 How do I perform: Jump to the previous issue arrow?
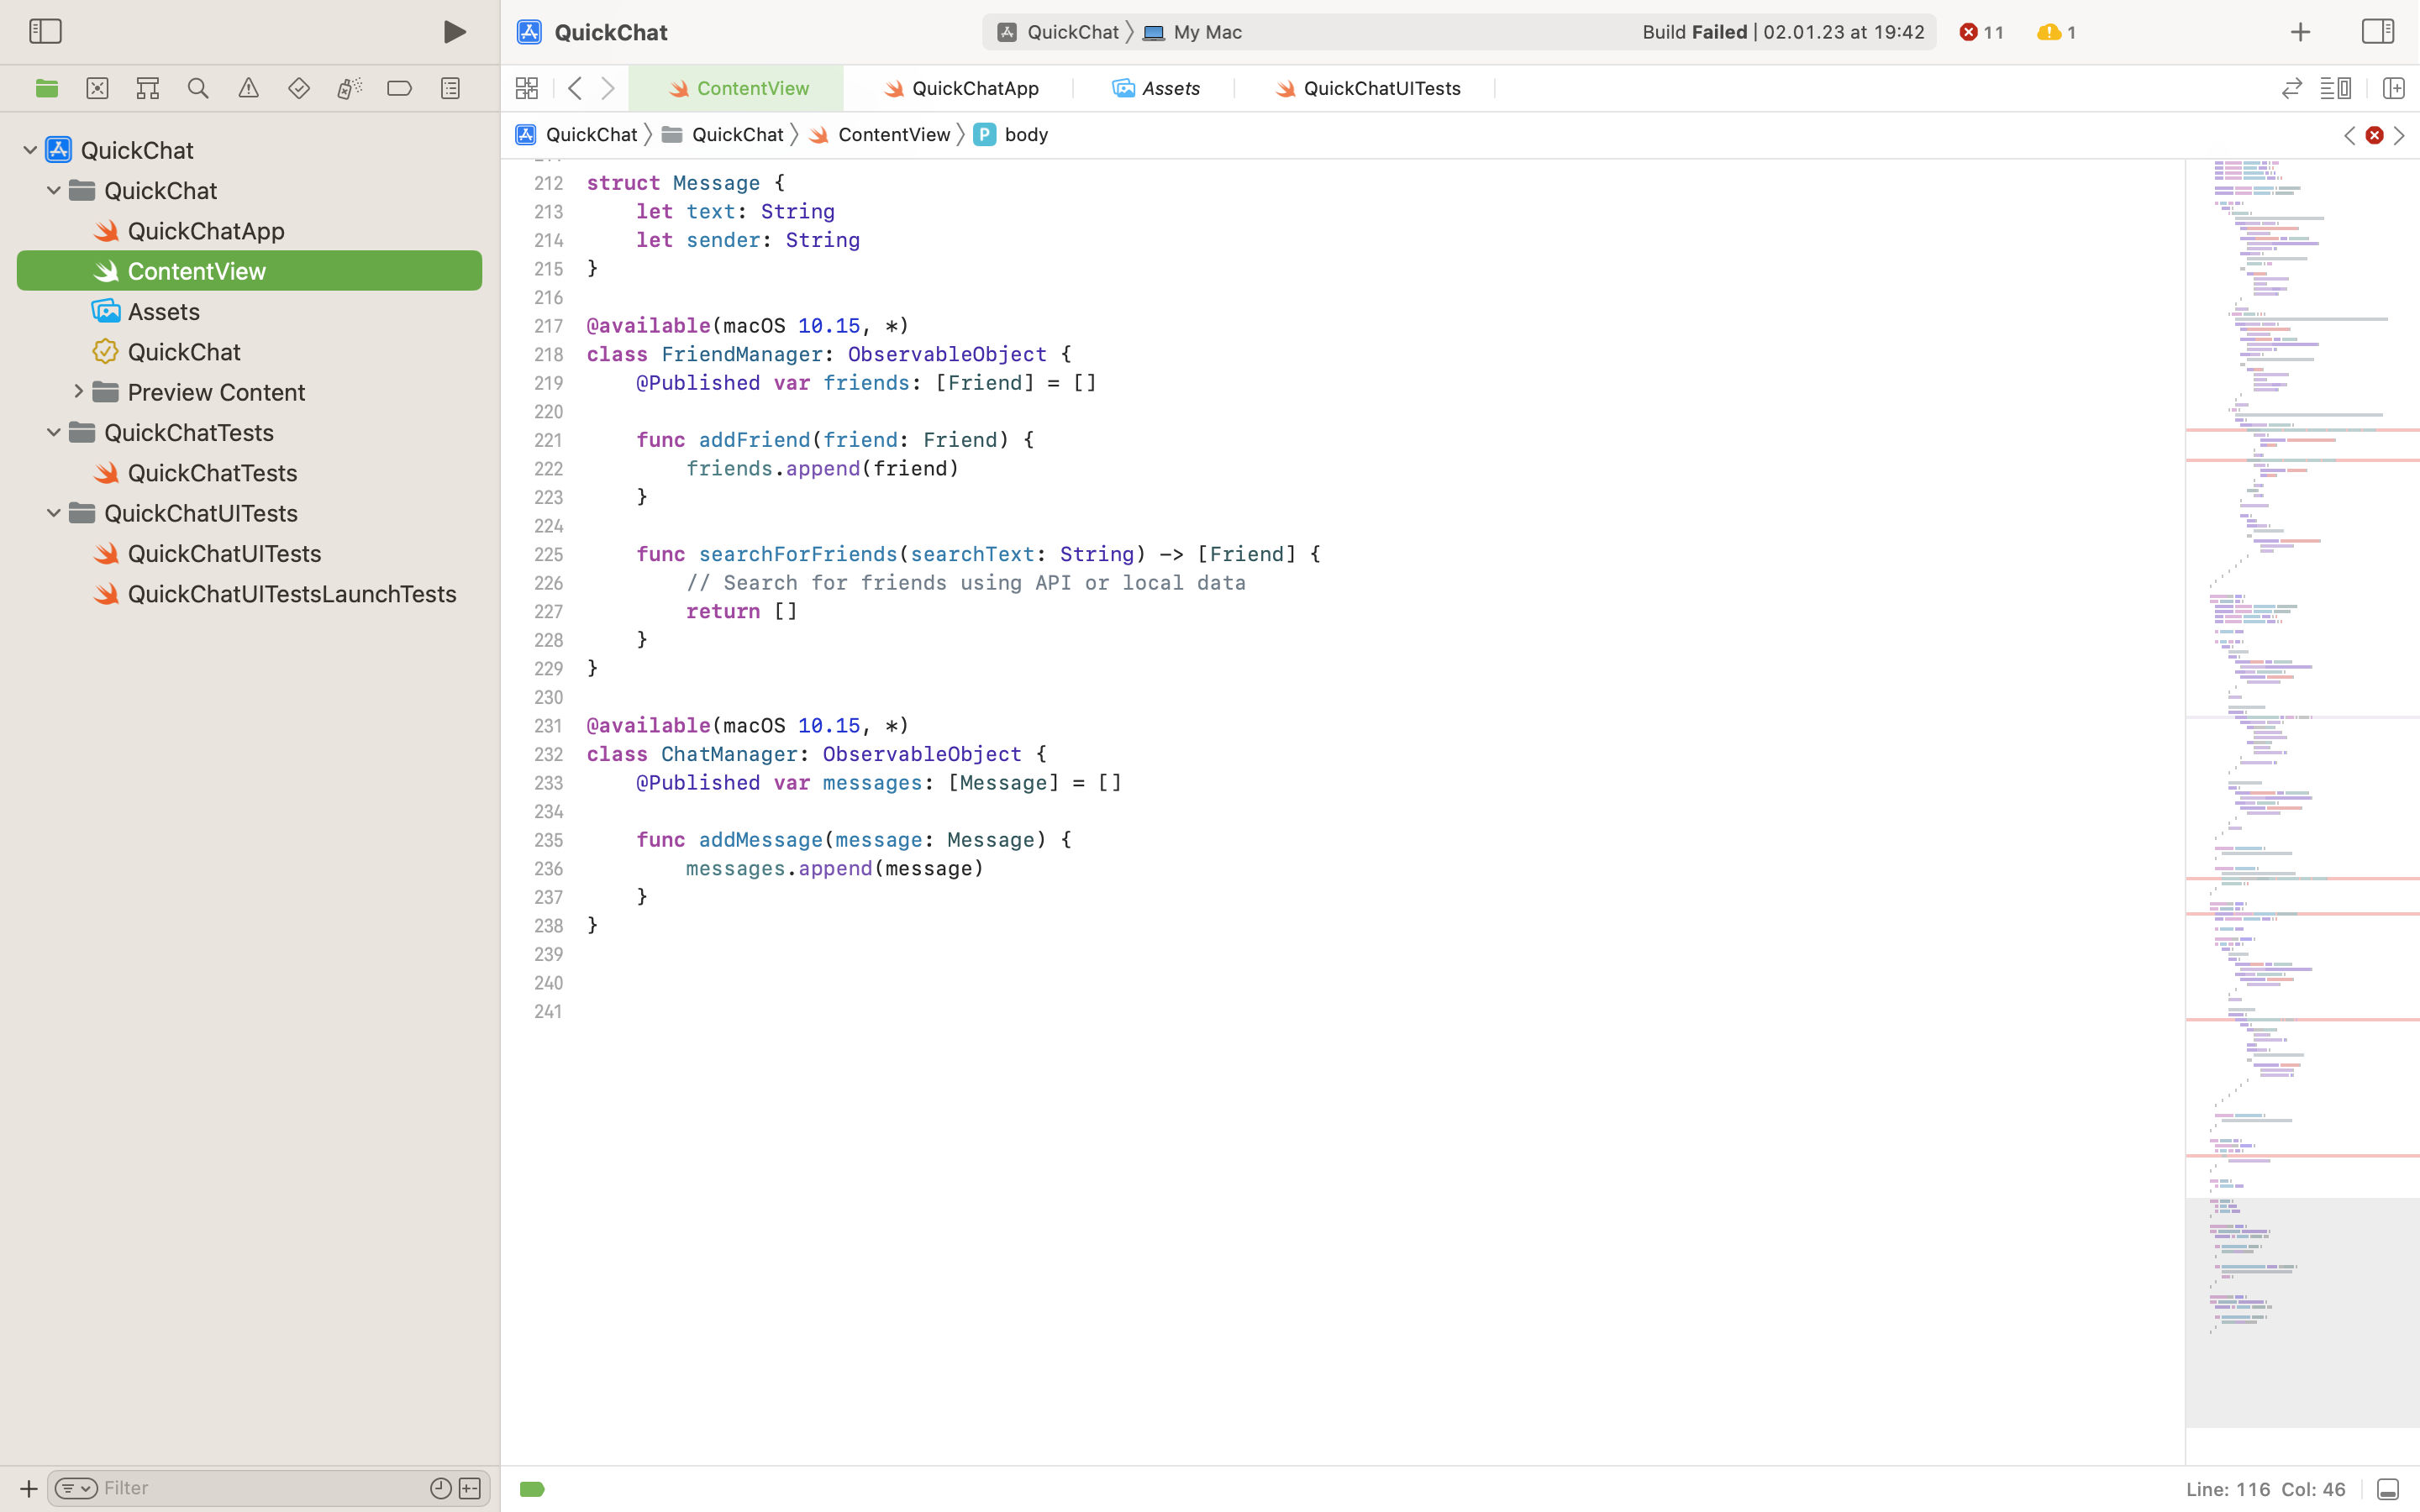click(2349, 135)
